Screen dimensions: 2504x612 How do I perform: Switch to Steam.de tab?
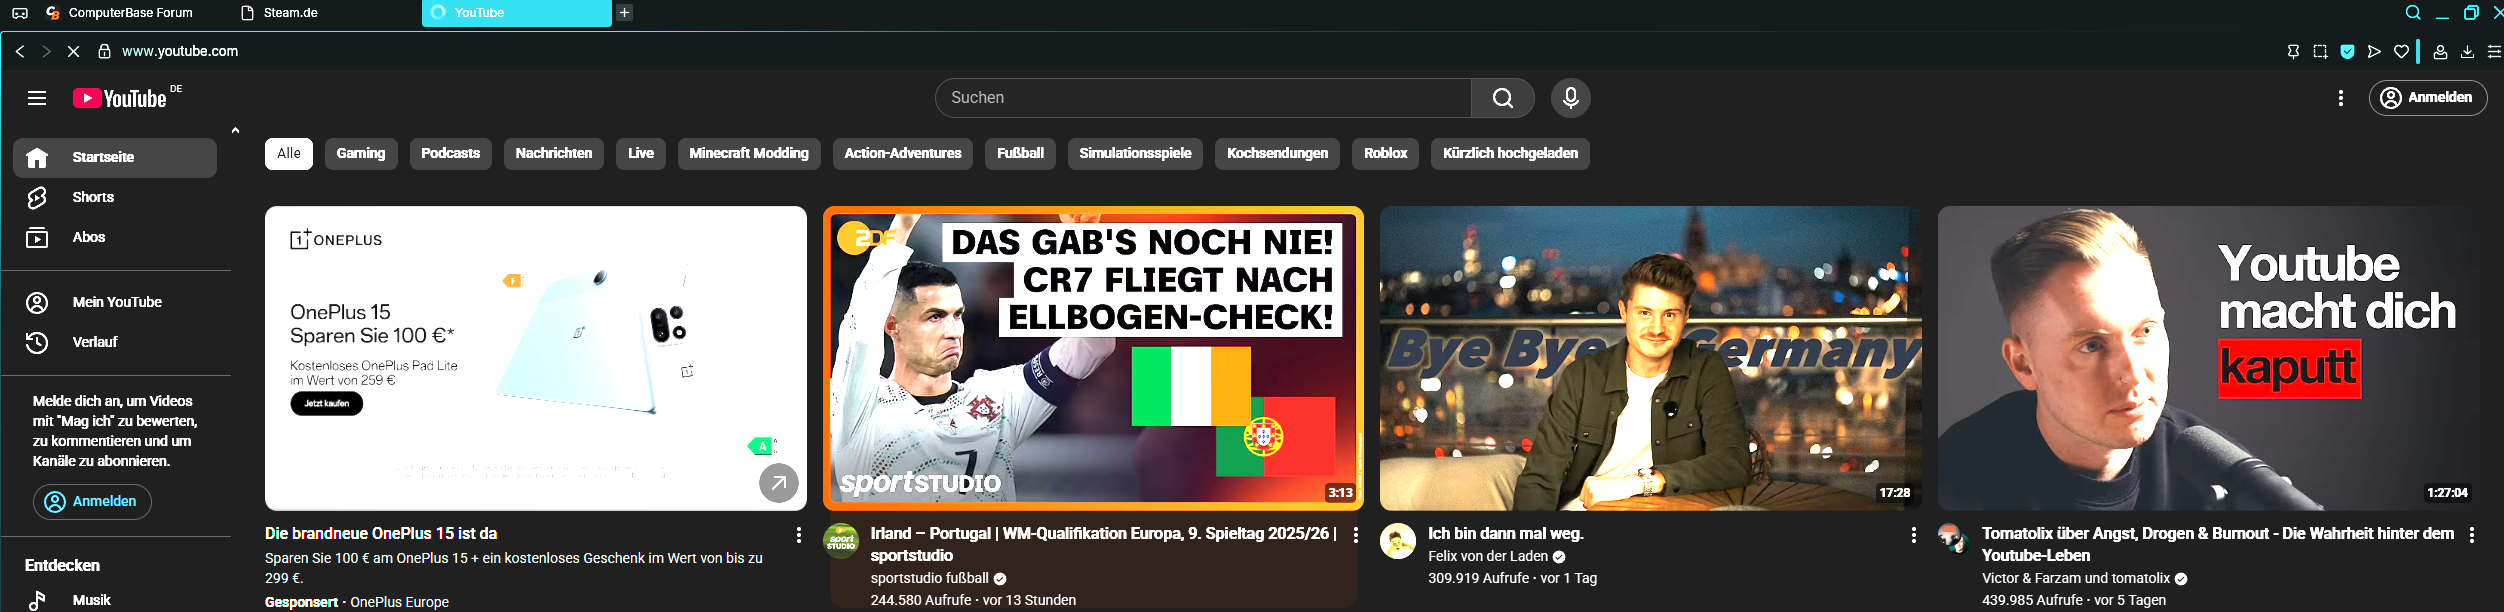click(x=280, y=13)
